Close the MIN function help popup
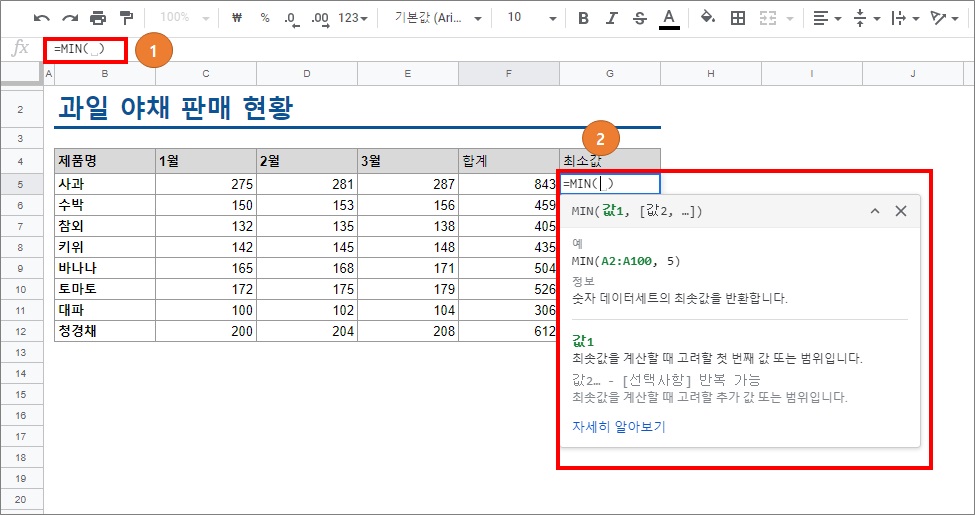This screenshot has width=975, height=515. coord(900,211)
